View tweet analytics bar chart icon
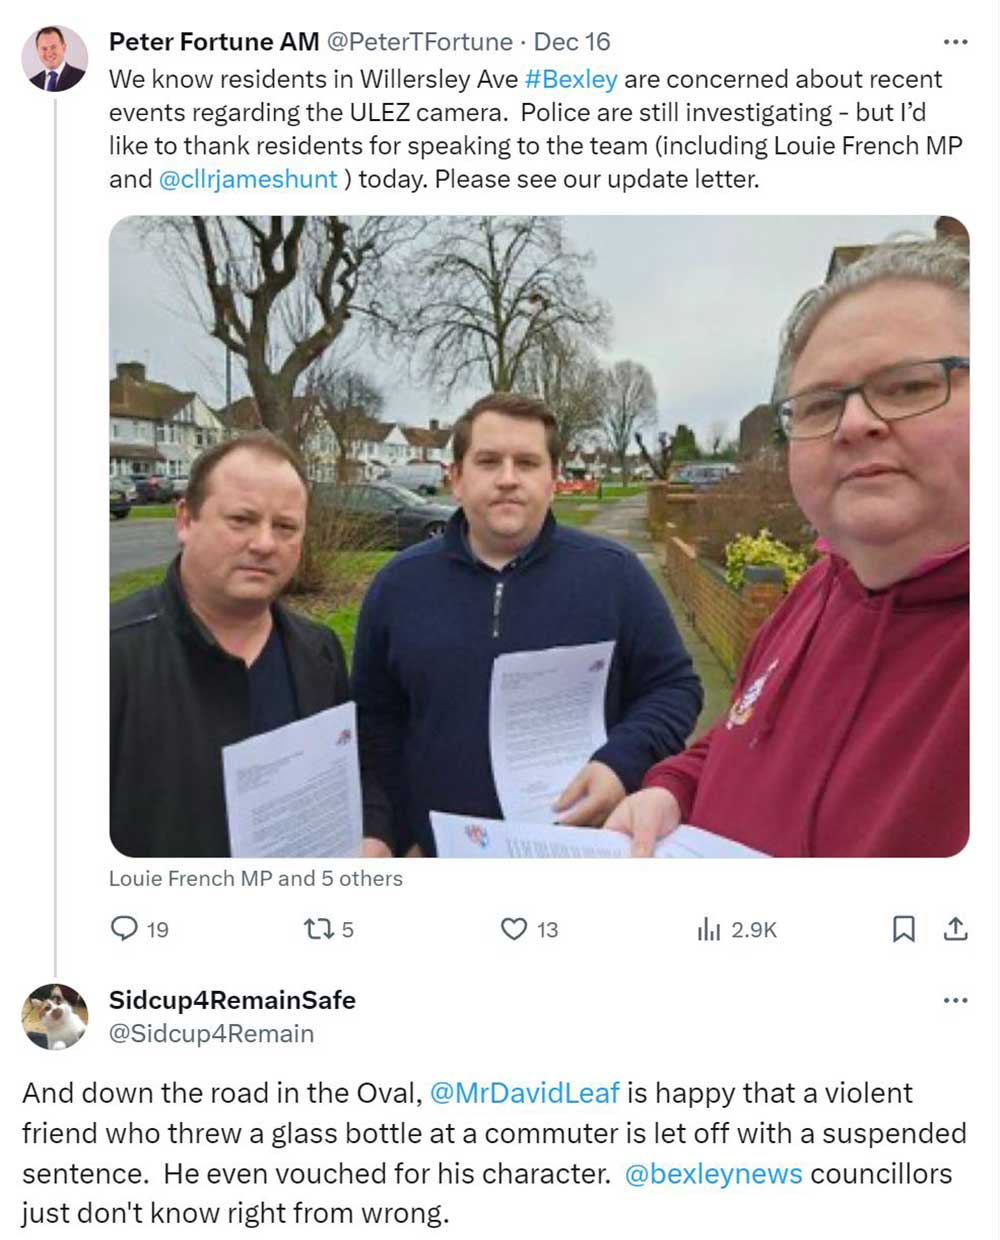Image resolution: width=1000 pixels, height=1240 pixels. pos(708,929)
